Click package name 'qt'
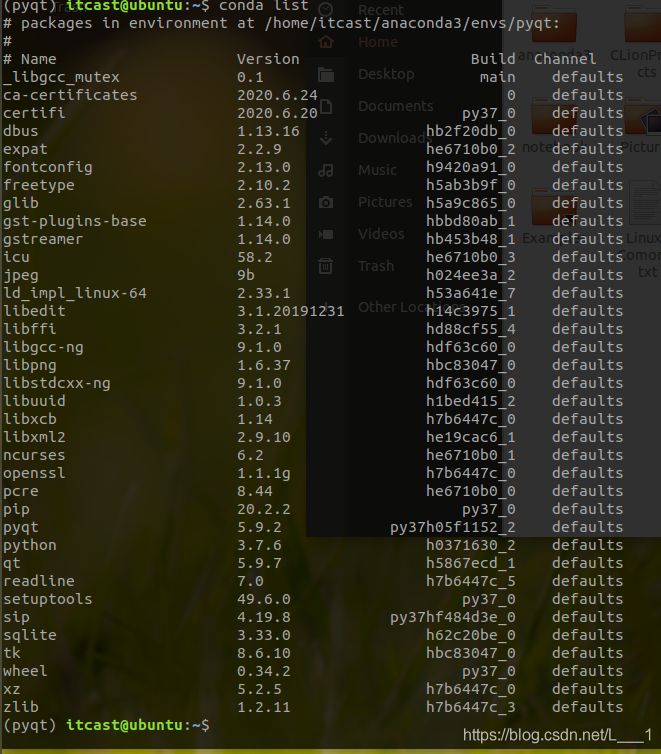Image resolution: width=661 pixels, height=754 pixels. pos(12,564)
